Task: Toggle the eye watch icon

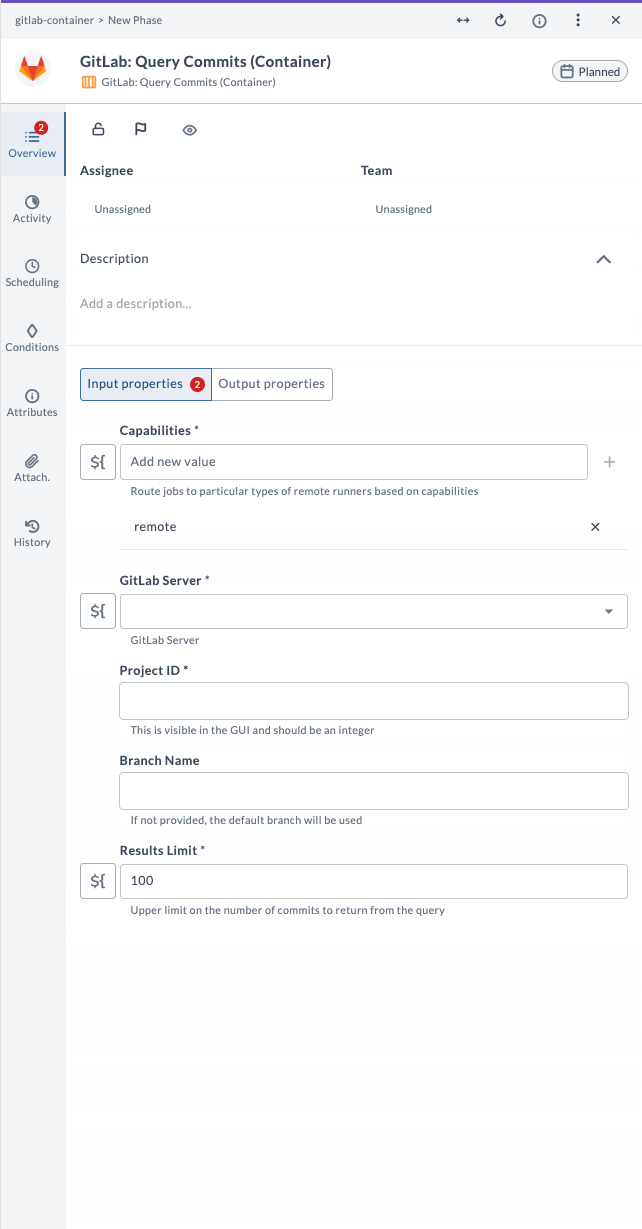Action: click(x=190, y=130)
